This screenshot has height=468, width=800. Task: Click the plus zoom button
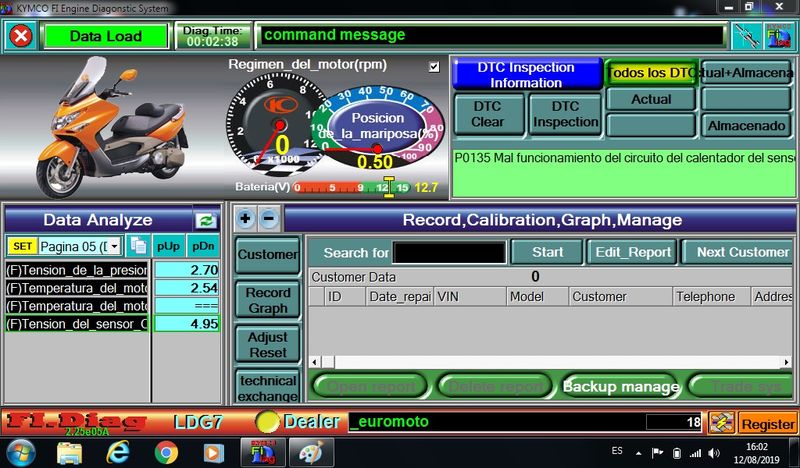coord(245,218)
